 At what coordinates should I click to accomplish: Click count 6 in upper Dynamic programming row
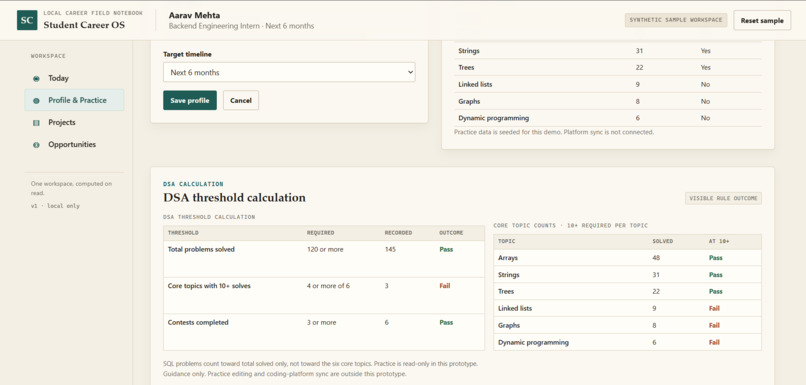(637, 118)
